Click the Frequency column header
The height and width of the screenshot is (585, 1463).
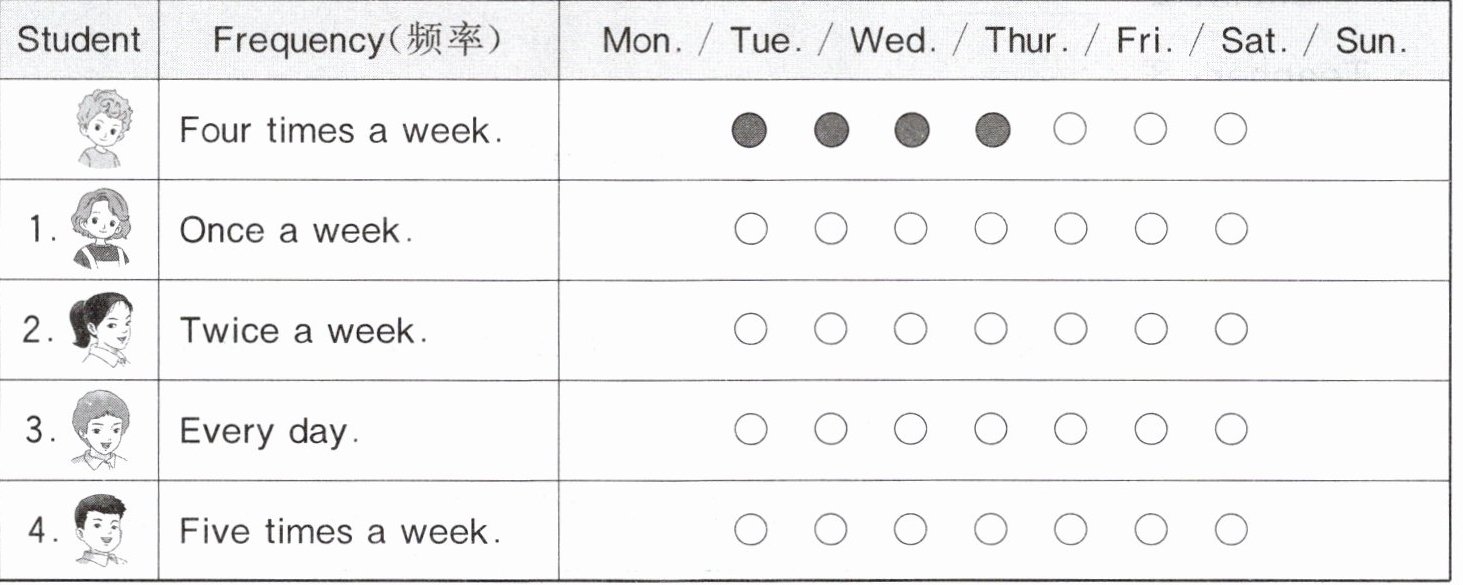click(357, 41)
